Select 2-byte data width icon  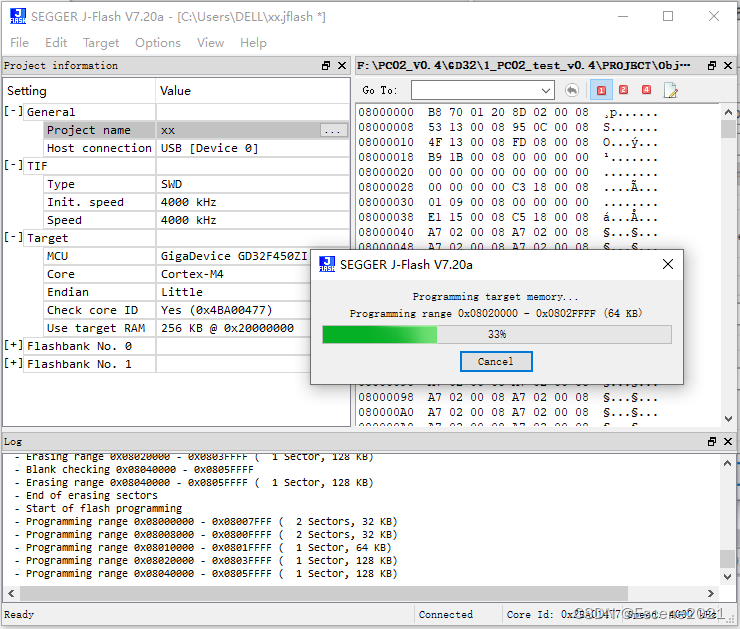(623, 90)
